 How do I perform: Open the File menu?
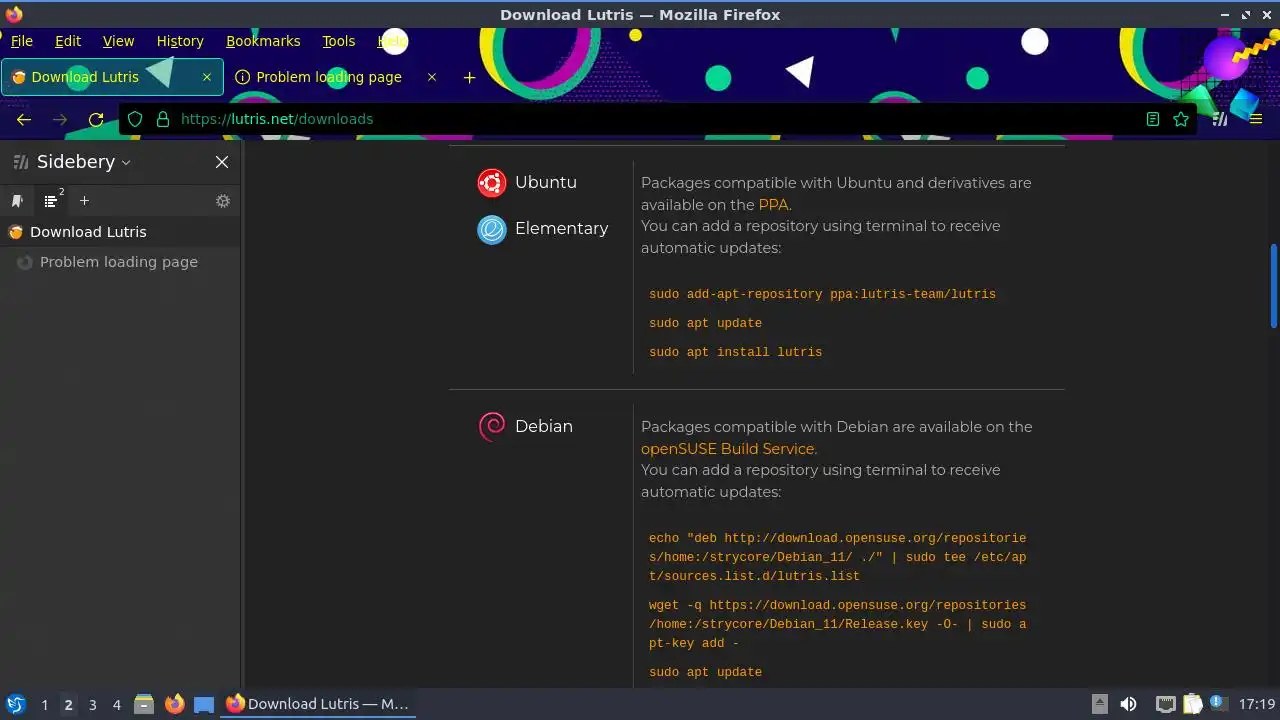(22, 41)
